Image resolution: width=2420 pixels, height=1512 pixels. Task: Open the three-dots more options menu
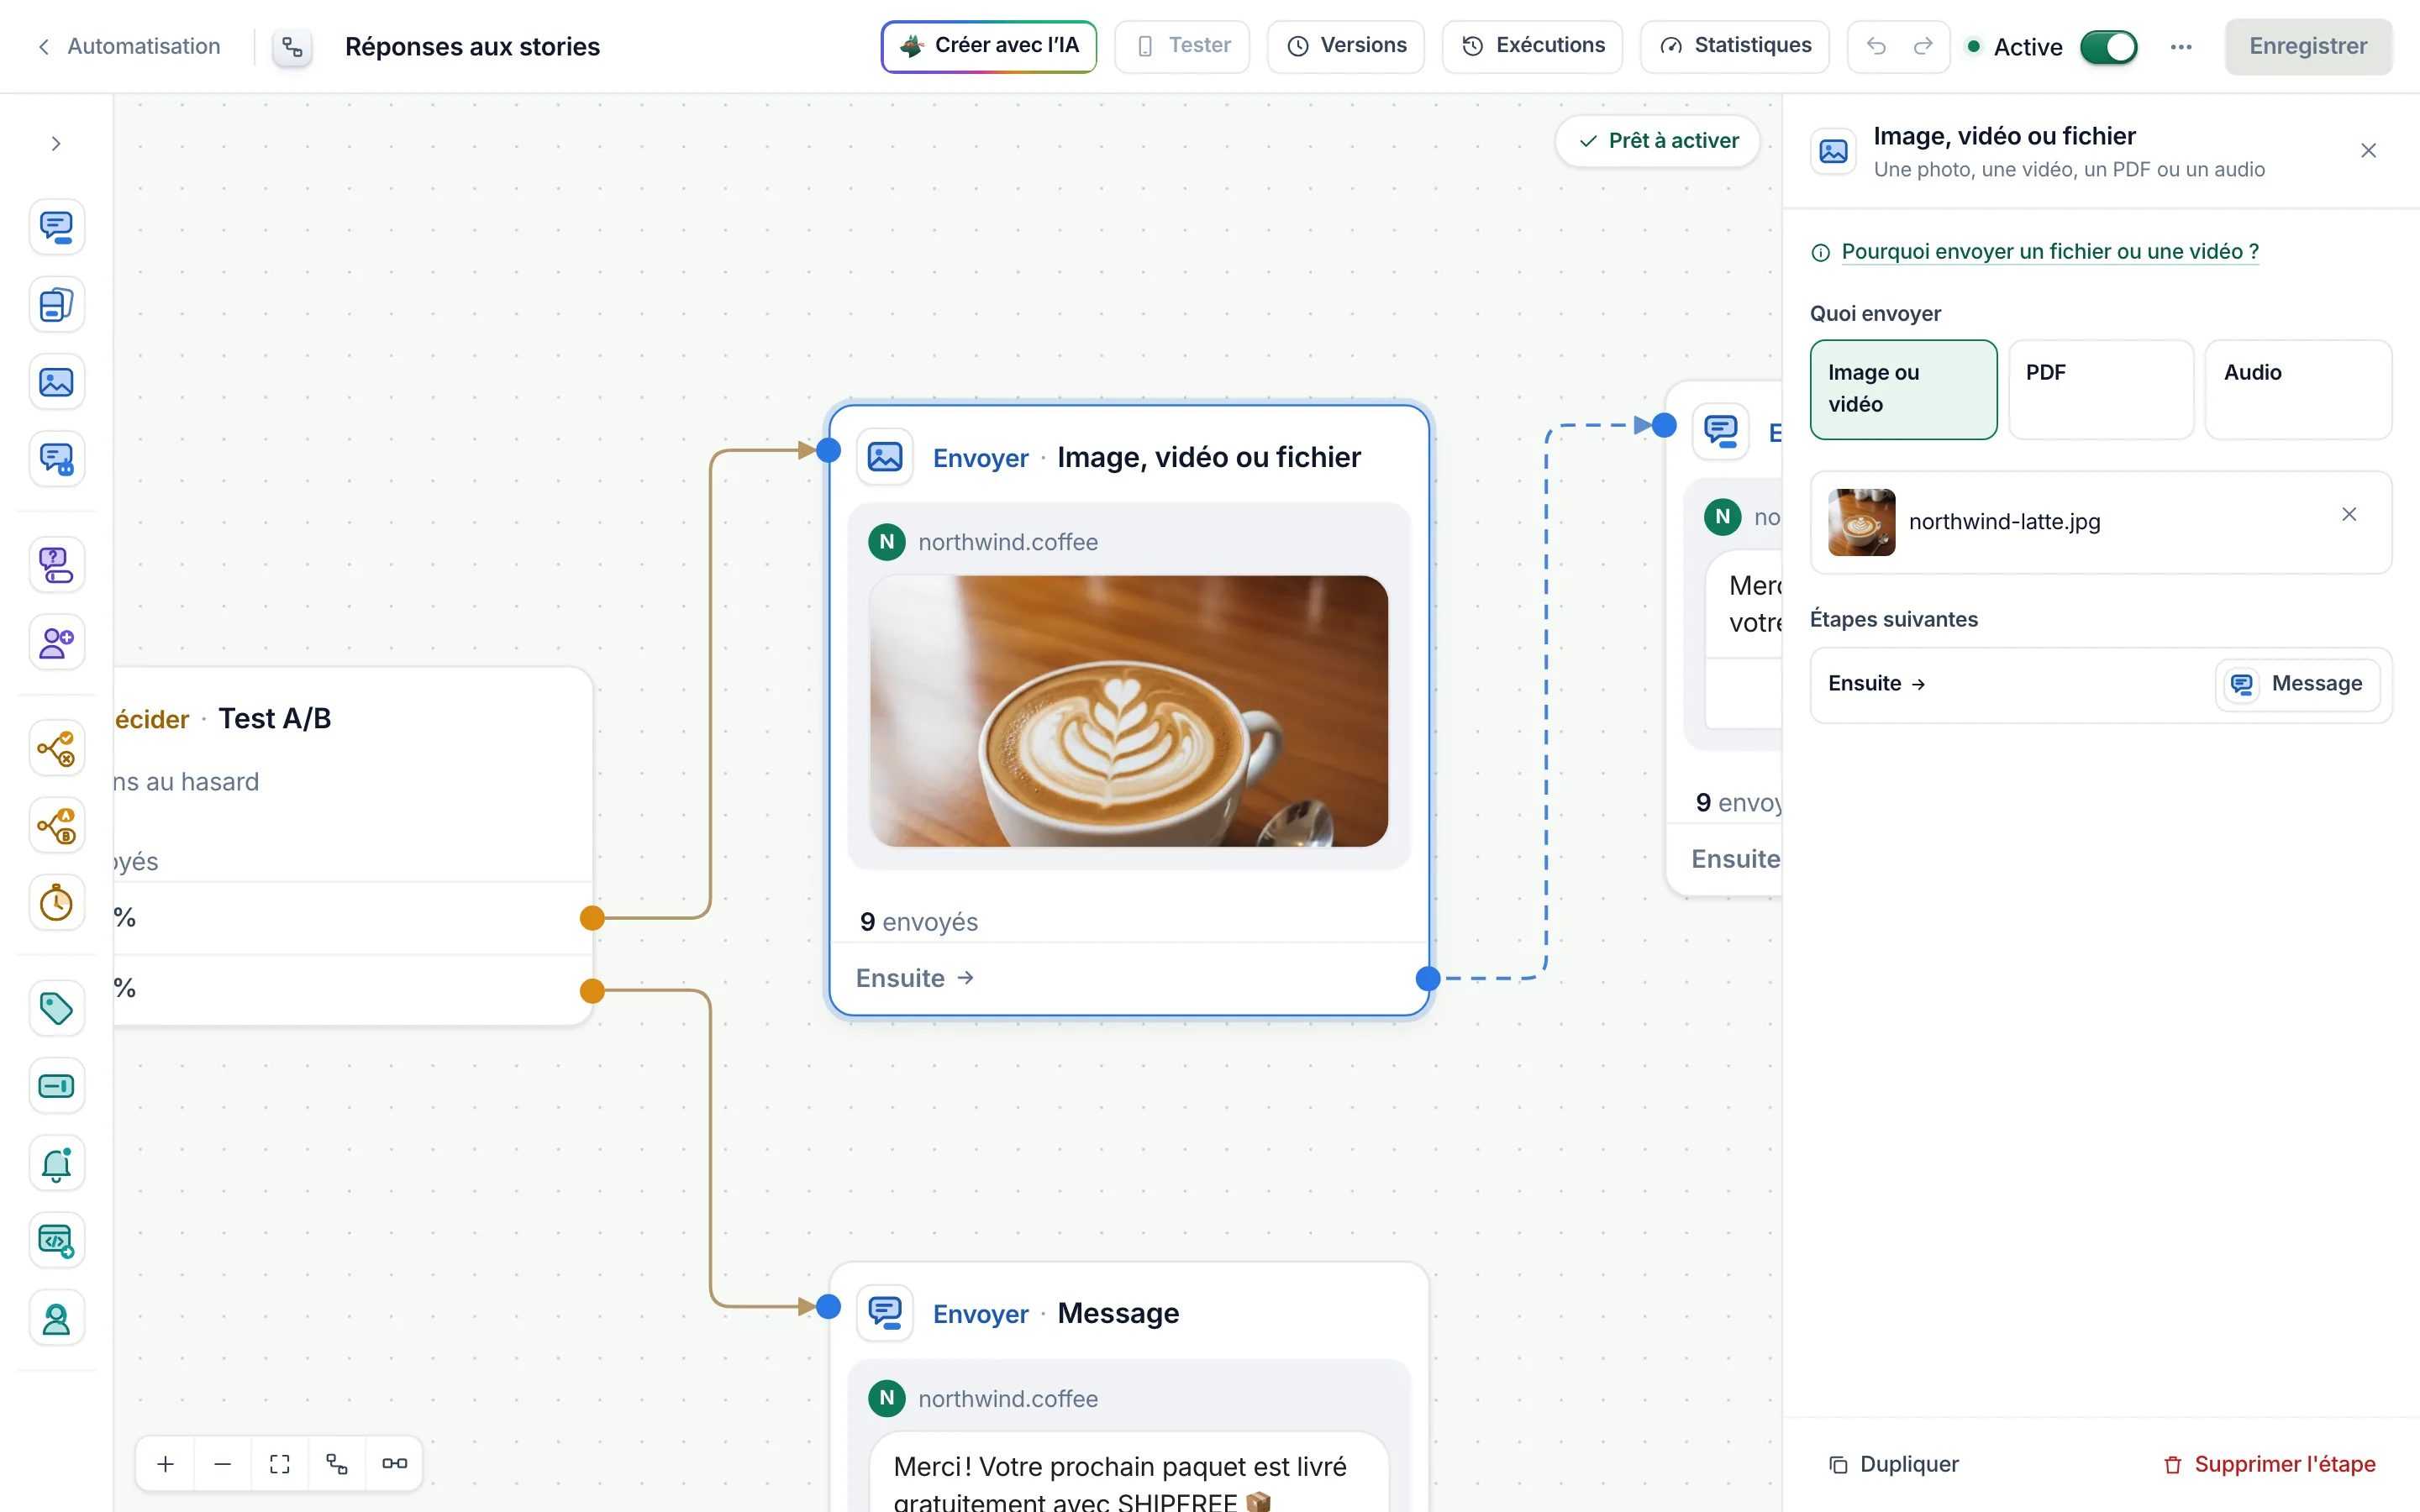[x=2181, y=47]
